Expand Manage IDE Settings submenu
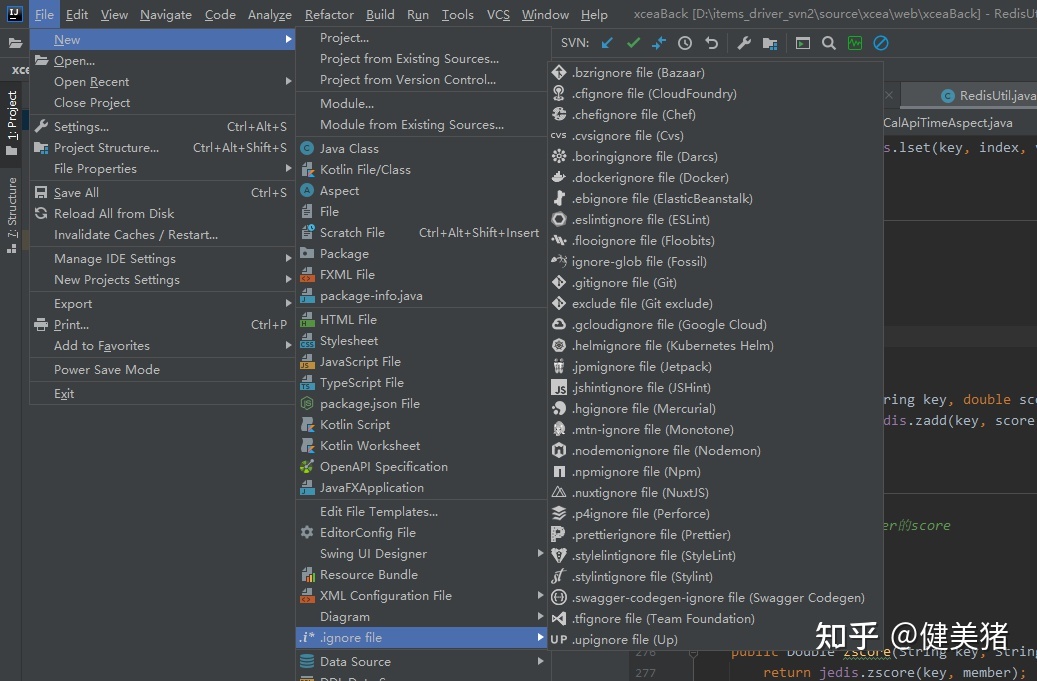The height and width of the screenshot is (681, 1037). tap(162, 259)
